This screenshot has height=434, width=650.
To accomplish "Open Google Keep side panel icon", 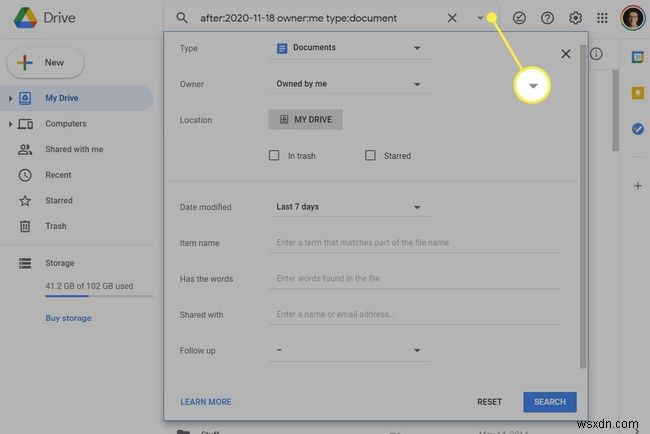I will [638, 93].
